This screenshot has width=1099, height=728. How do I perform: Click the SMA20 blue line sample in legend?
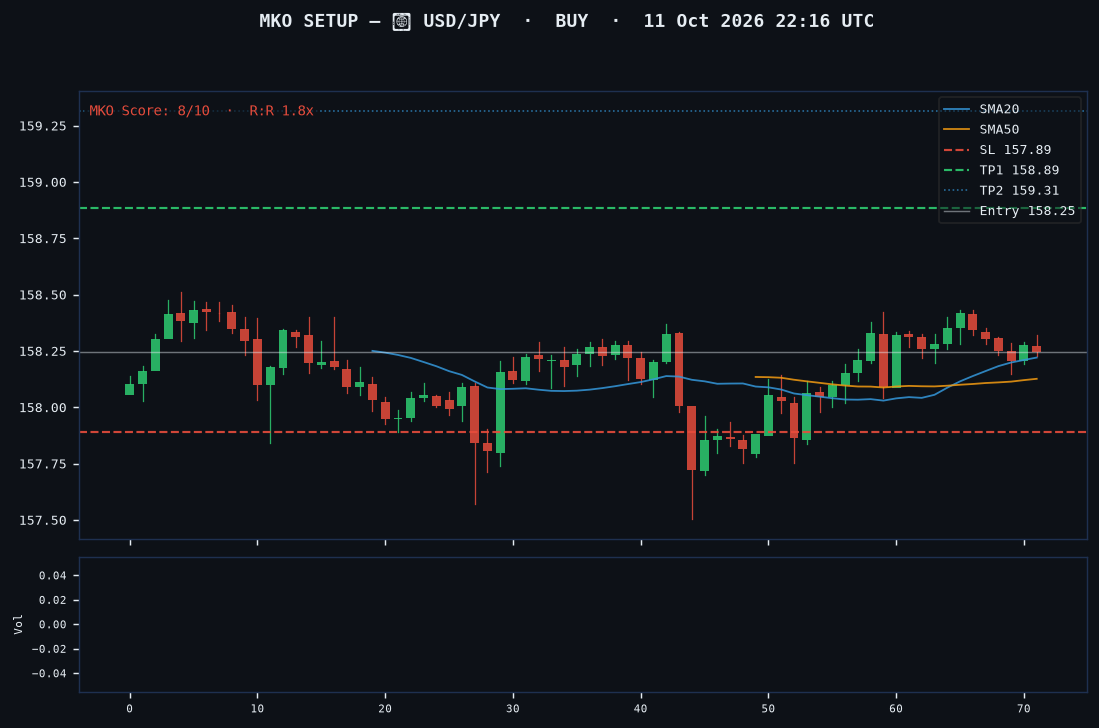click(x=957, y=109)
